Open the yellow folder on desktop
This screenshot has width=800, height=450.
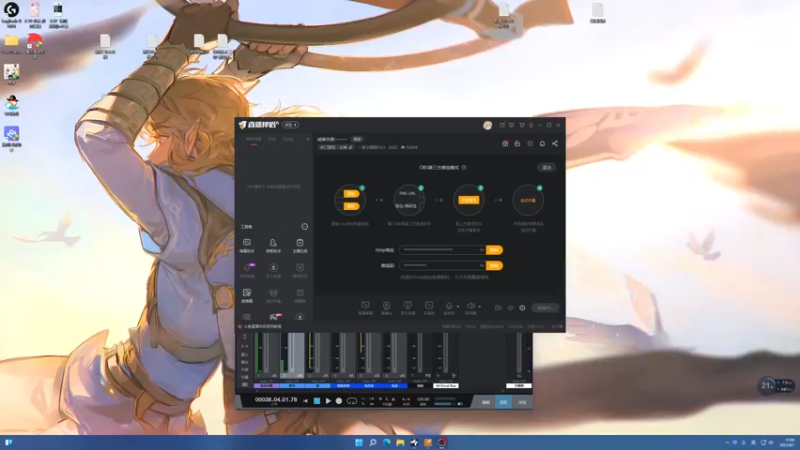[x=11, y=44]
